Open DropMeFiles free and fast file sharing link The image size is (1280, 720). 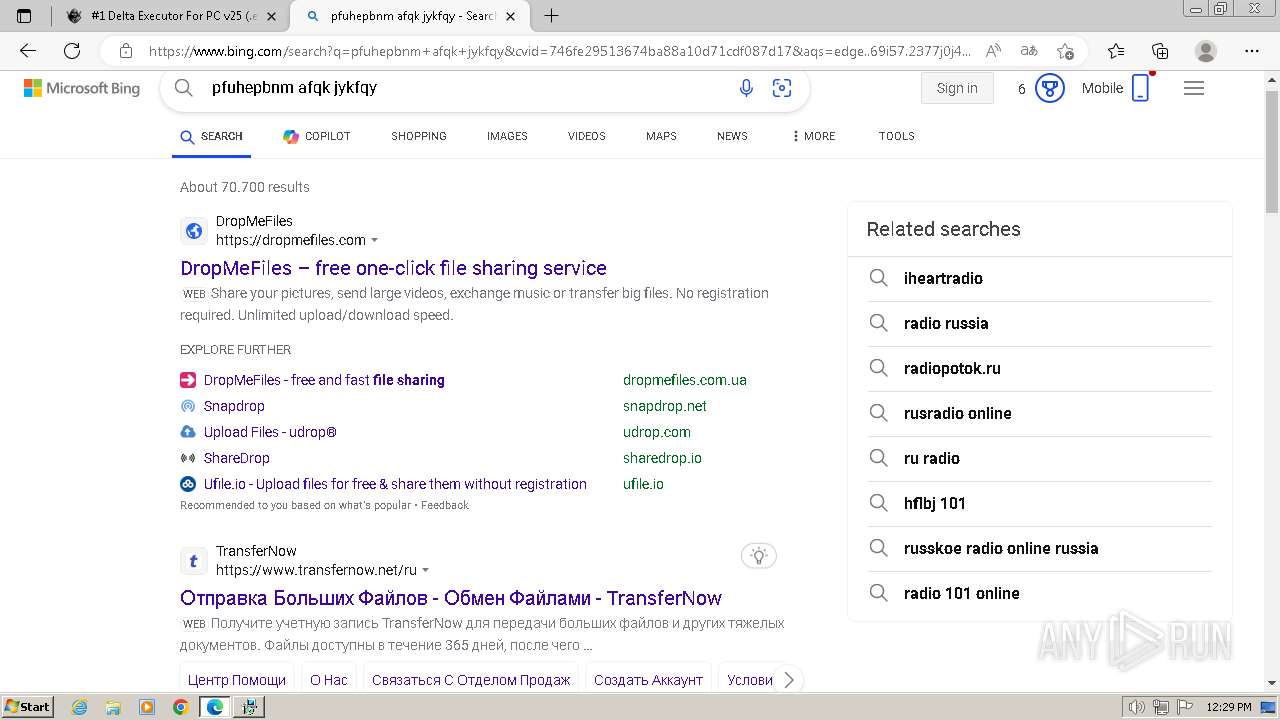point(324,380)
